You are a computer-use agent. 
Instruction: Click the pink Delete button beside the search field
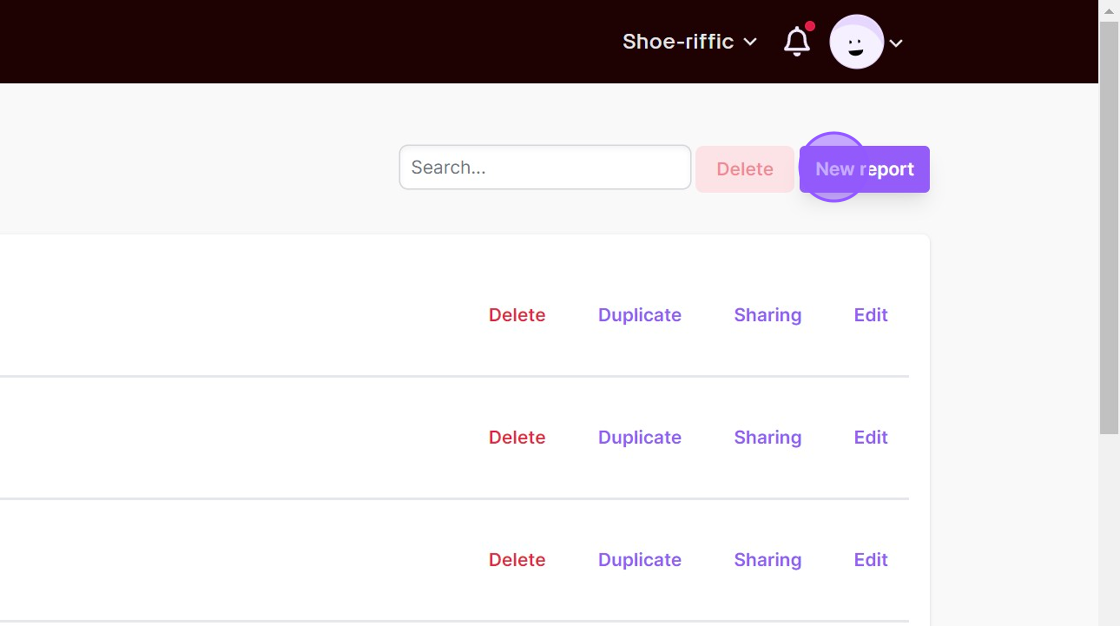(745, 169)
